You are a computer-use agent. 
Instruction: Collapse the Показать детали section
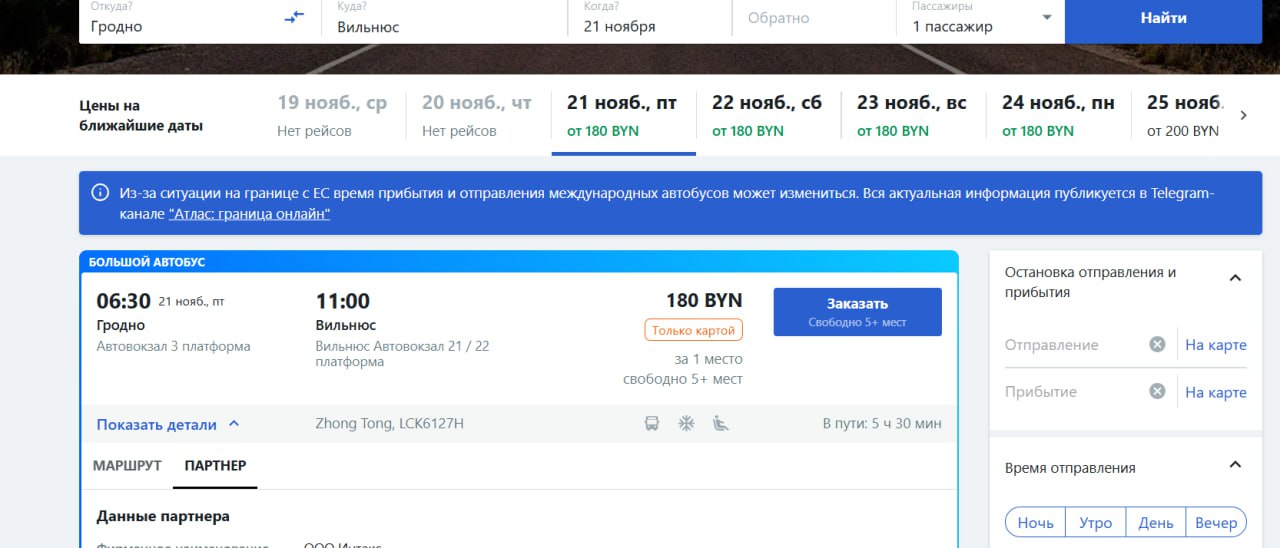[167, 424]
